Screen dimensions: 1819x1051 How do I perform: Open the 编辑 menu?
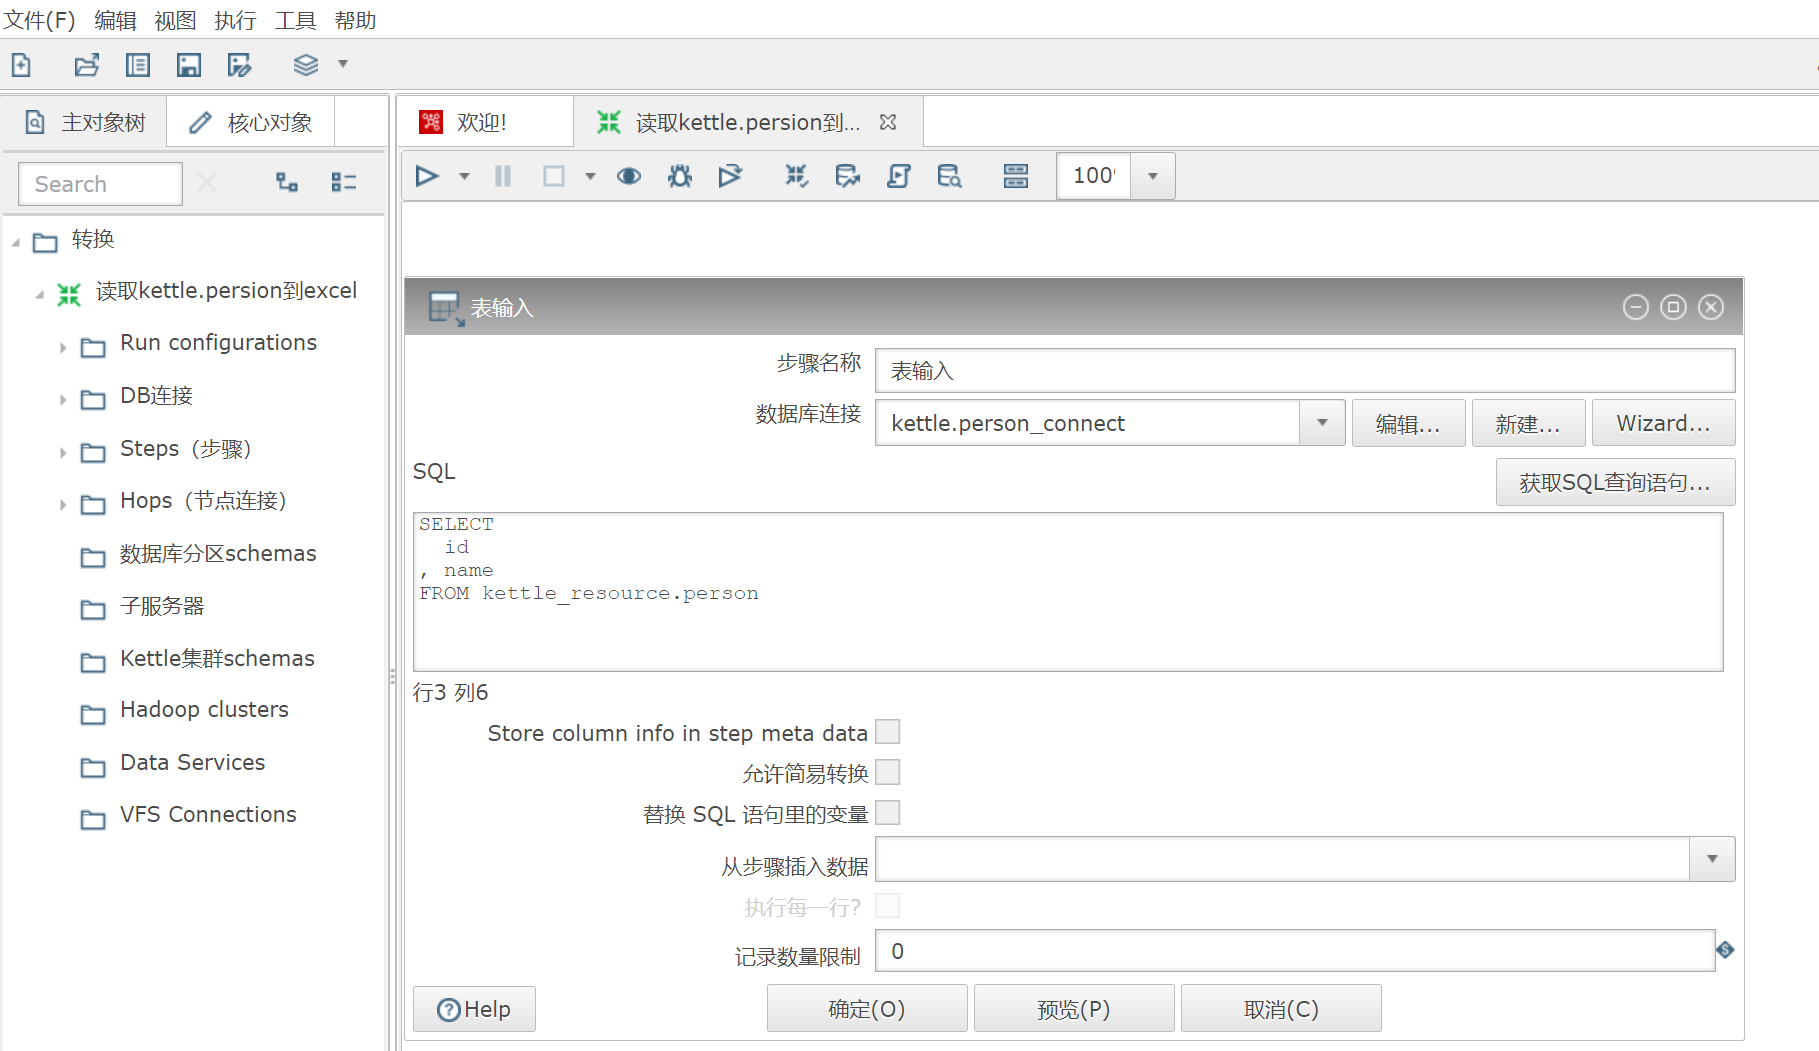pos(115,20)
